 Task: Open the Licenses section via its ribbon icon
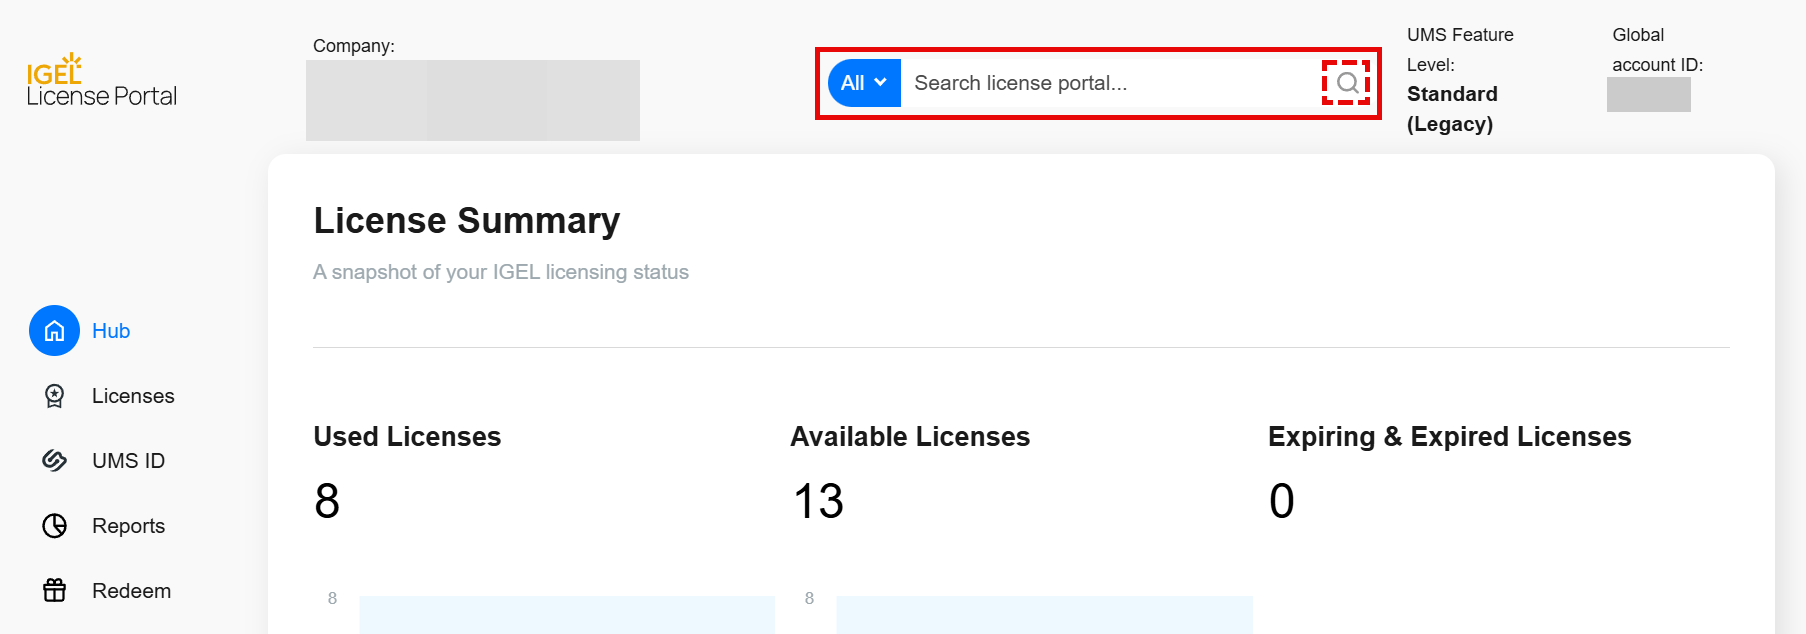[x=54, y=395]
